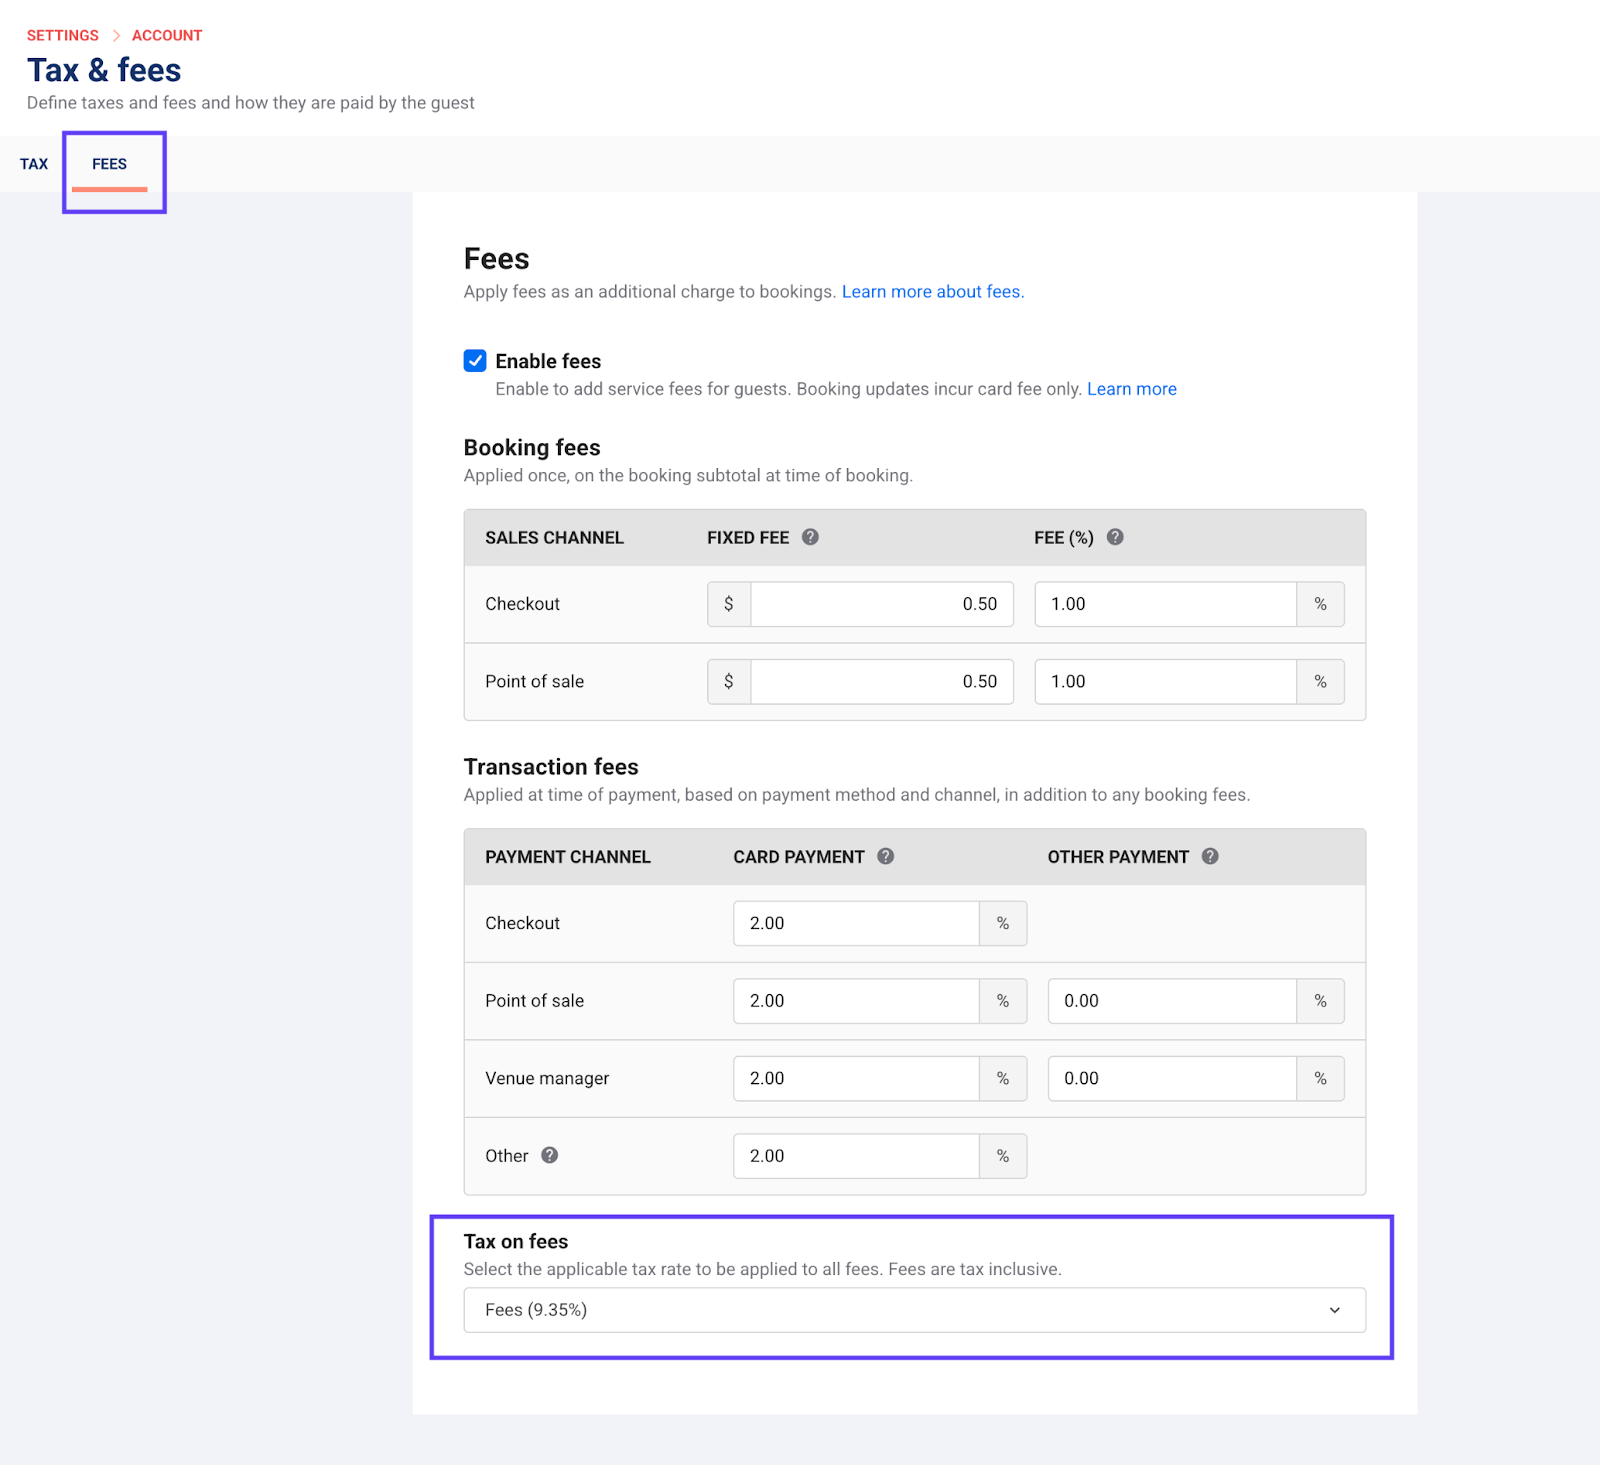Click the Tax & fees page title
This screenshot has width=1600, height=1465.
pos(104,70)
